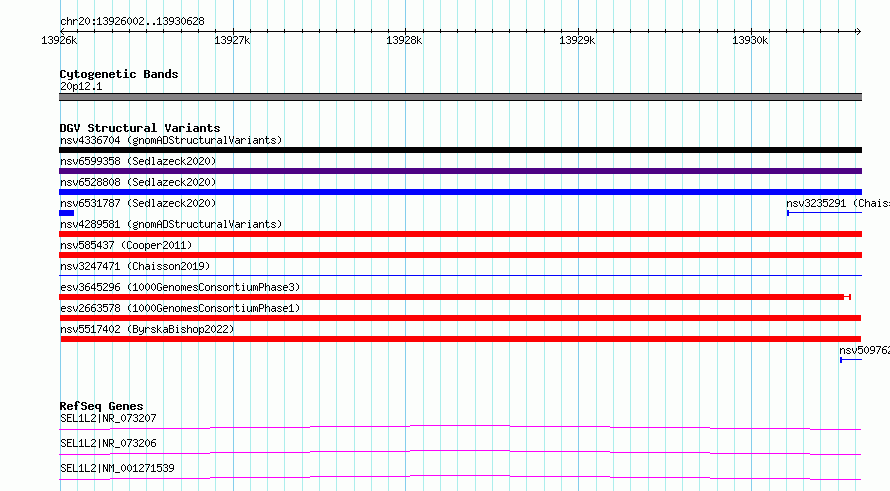Screen dimensions: 890x491
Task: Select variant label nsv6599358 (Sedlazeck2020)
Action: pyautogui.click(x=138, y=161)
